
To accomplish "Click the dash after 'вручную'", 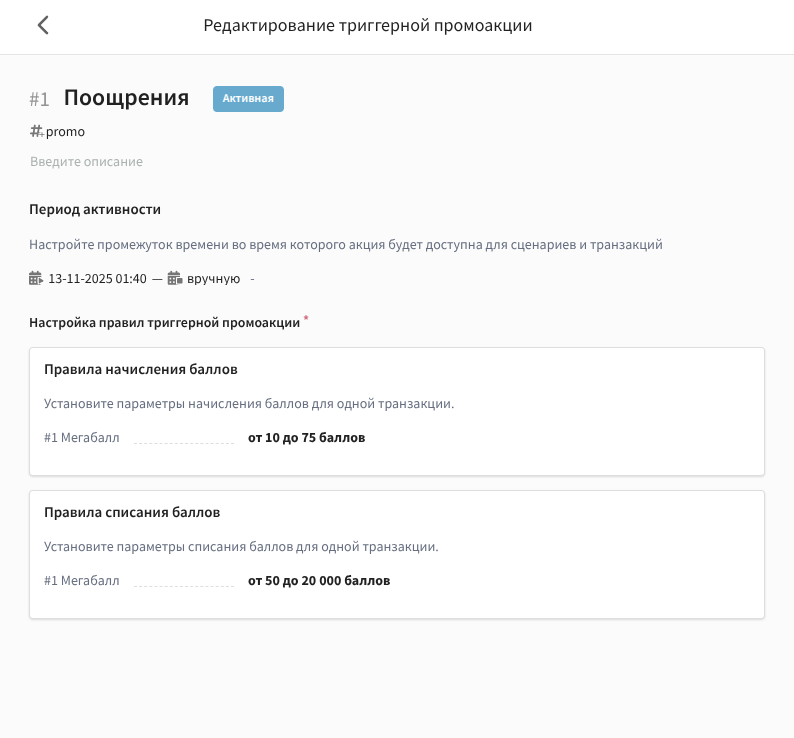I will point(252,279).
